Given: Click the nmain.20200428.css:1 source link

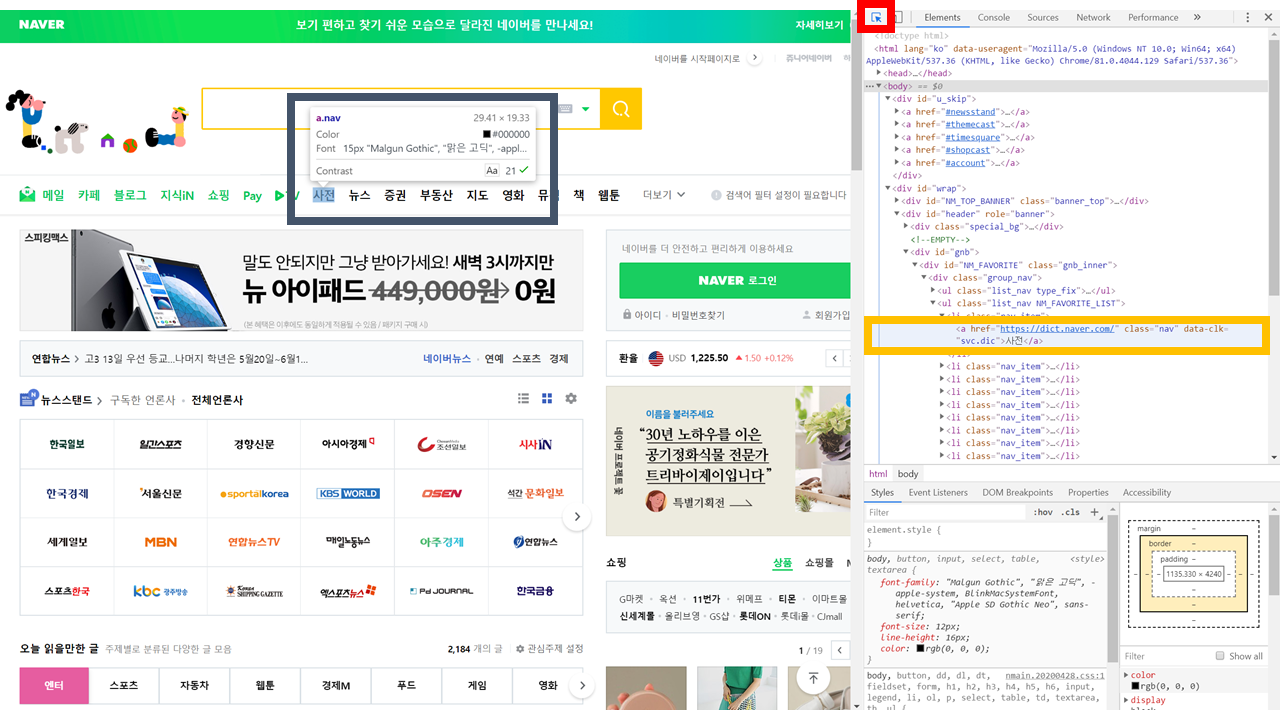Looking at the screenshot, I should pos(1057,675).
